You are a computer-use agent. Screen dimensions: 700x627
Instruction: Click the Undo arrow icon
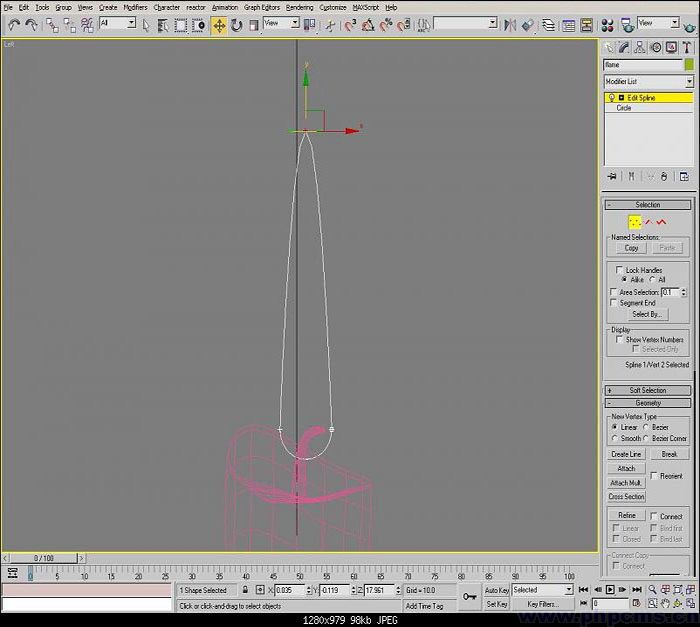(14, 25)
